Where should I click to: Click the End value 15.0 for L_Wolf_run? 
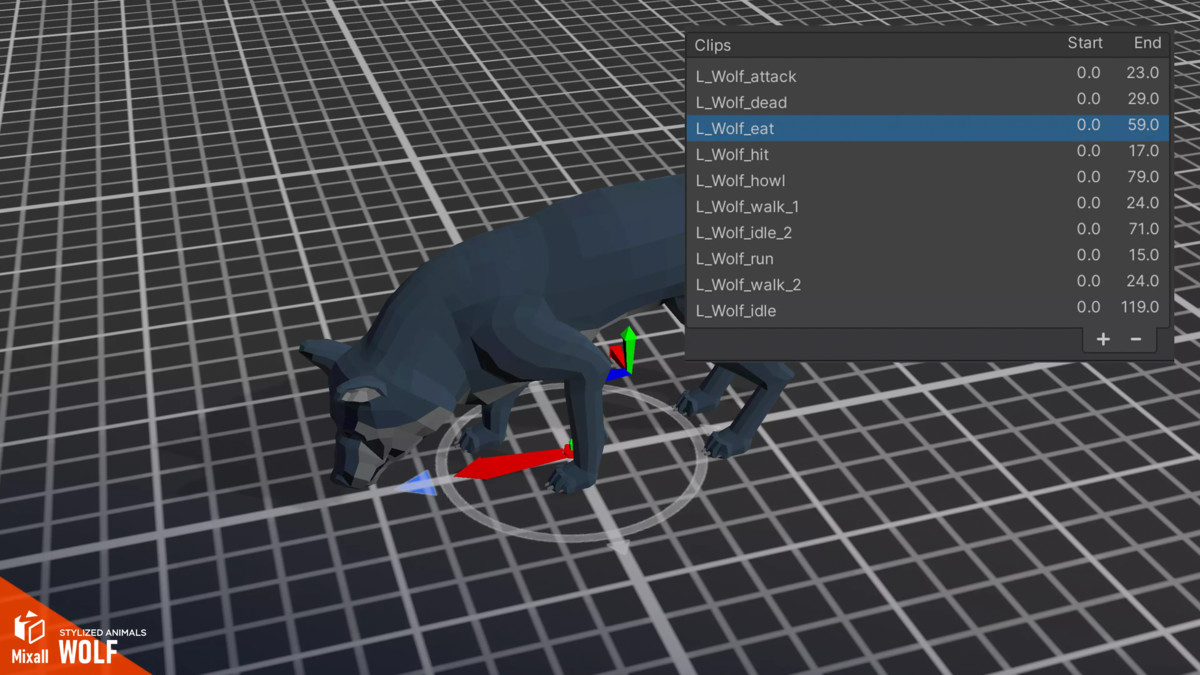point(1143,255)
